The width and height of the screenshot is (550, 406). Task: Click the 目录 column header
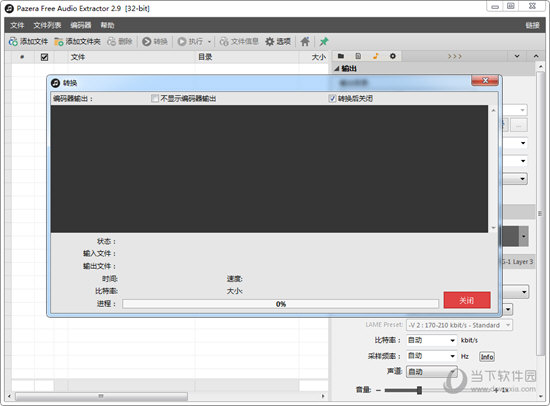coord(205,57)
